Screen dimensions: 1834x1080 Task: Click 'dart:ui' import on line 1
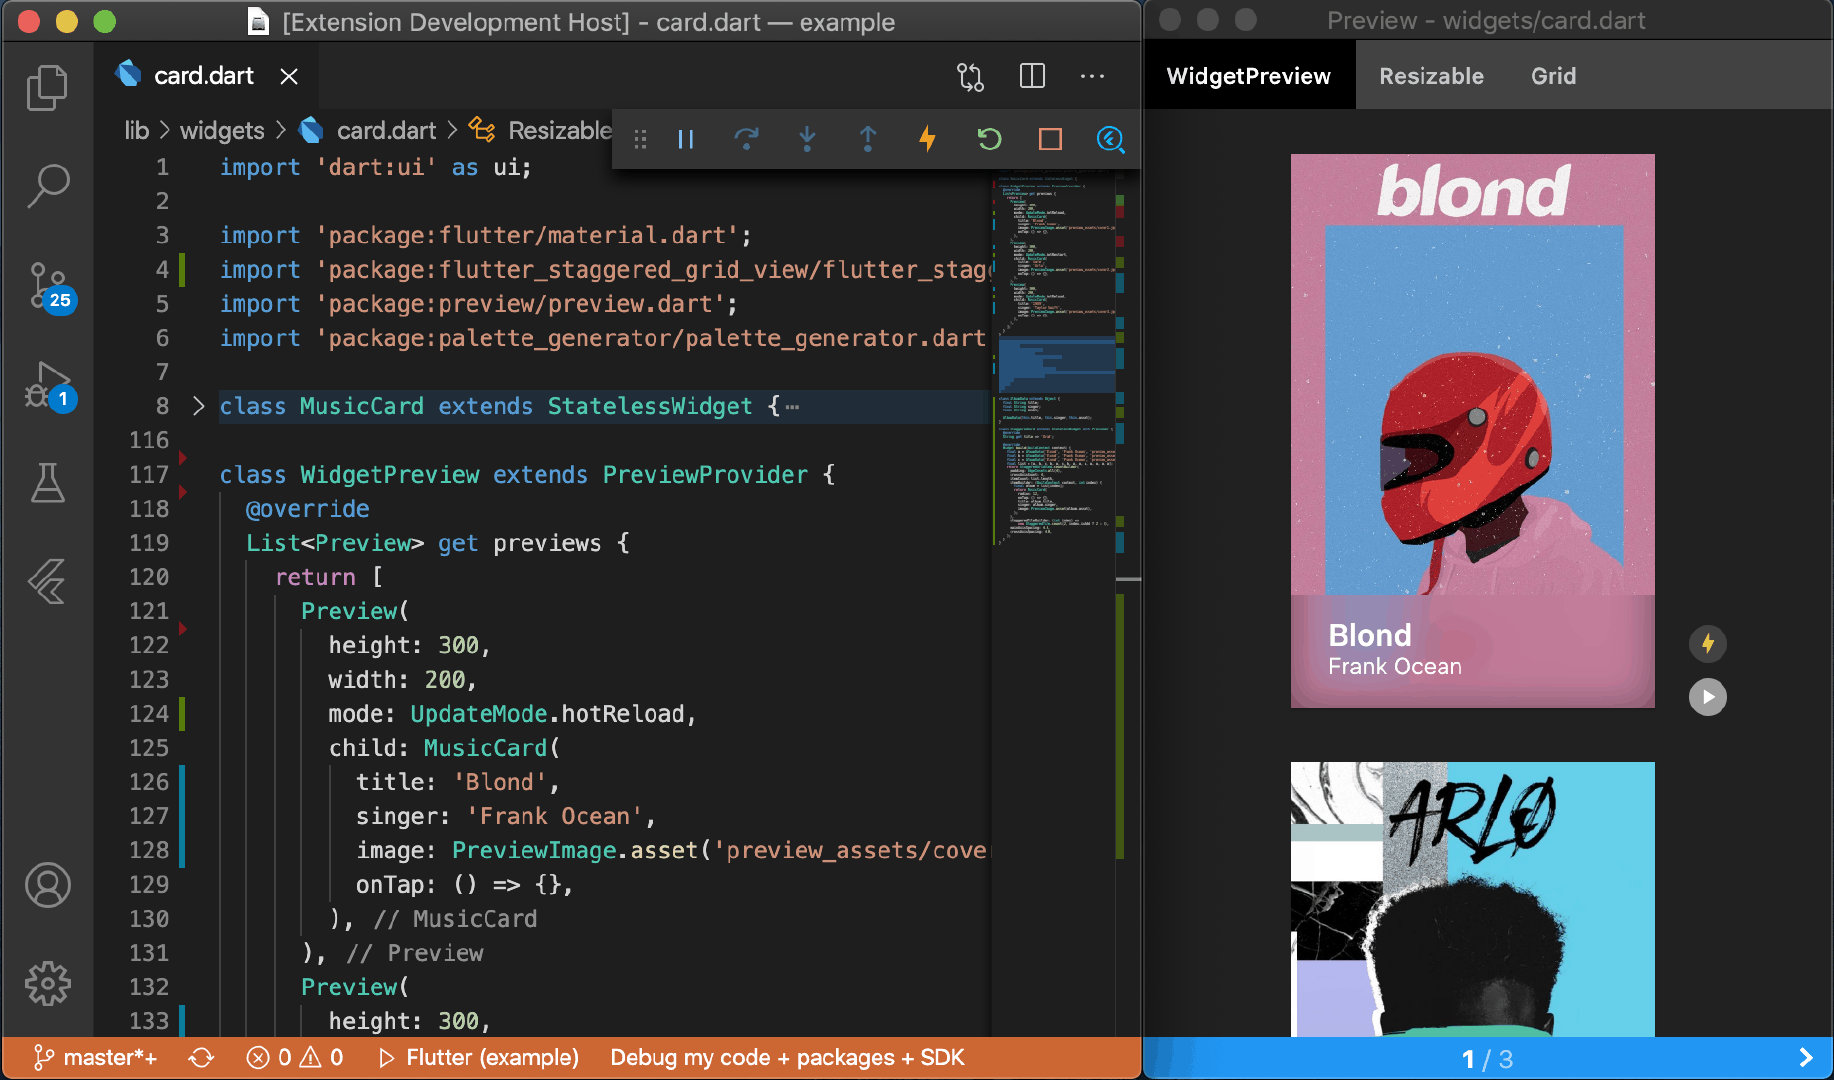point(376,167)
